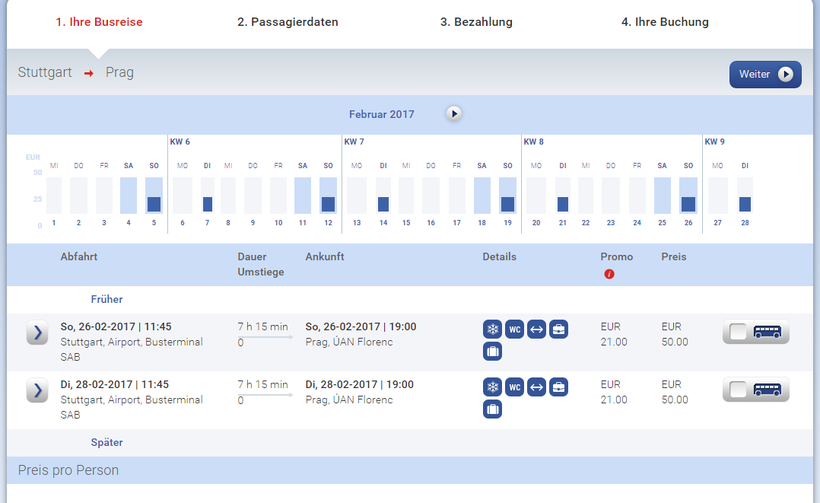Select the bus checkbox for So, 26-02-2017 departure
Image resolution: width=820 pixels, height=503 pixels.
740,332
